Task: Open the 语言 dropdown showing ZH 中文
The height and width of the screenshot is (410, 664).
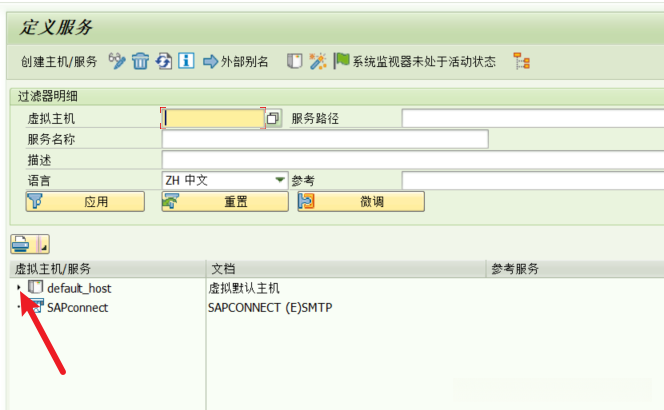Action: click(225, 180)
